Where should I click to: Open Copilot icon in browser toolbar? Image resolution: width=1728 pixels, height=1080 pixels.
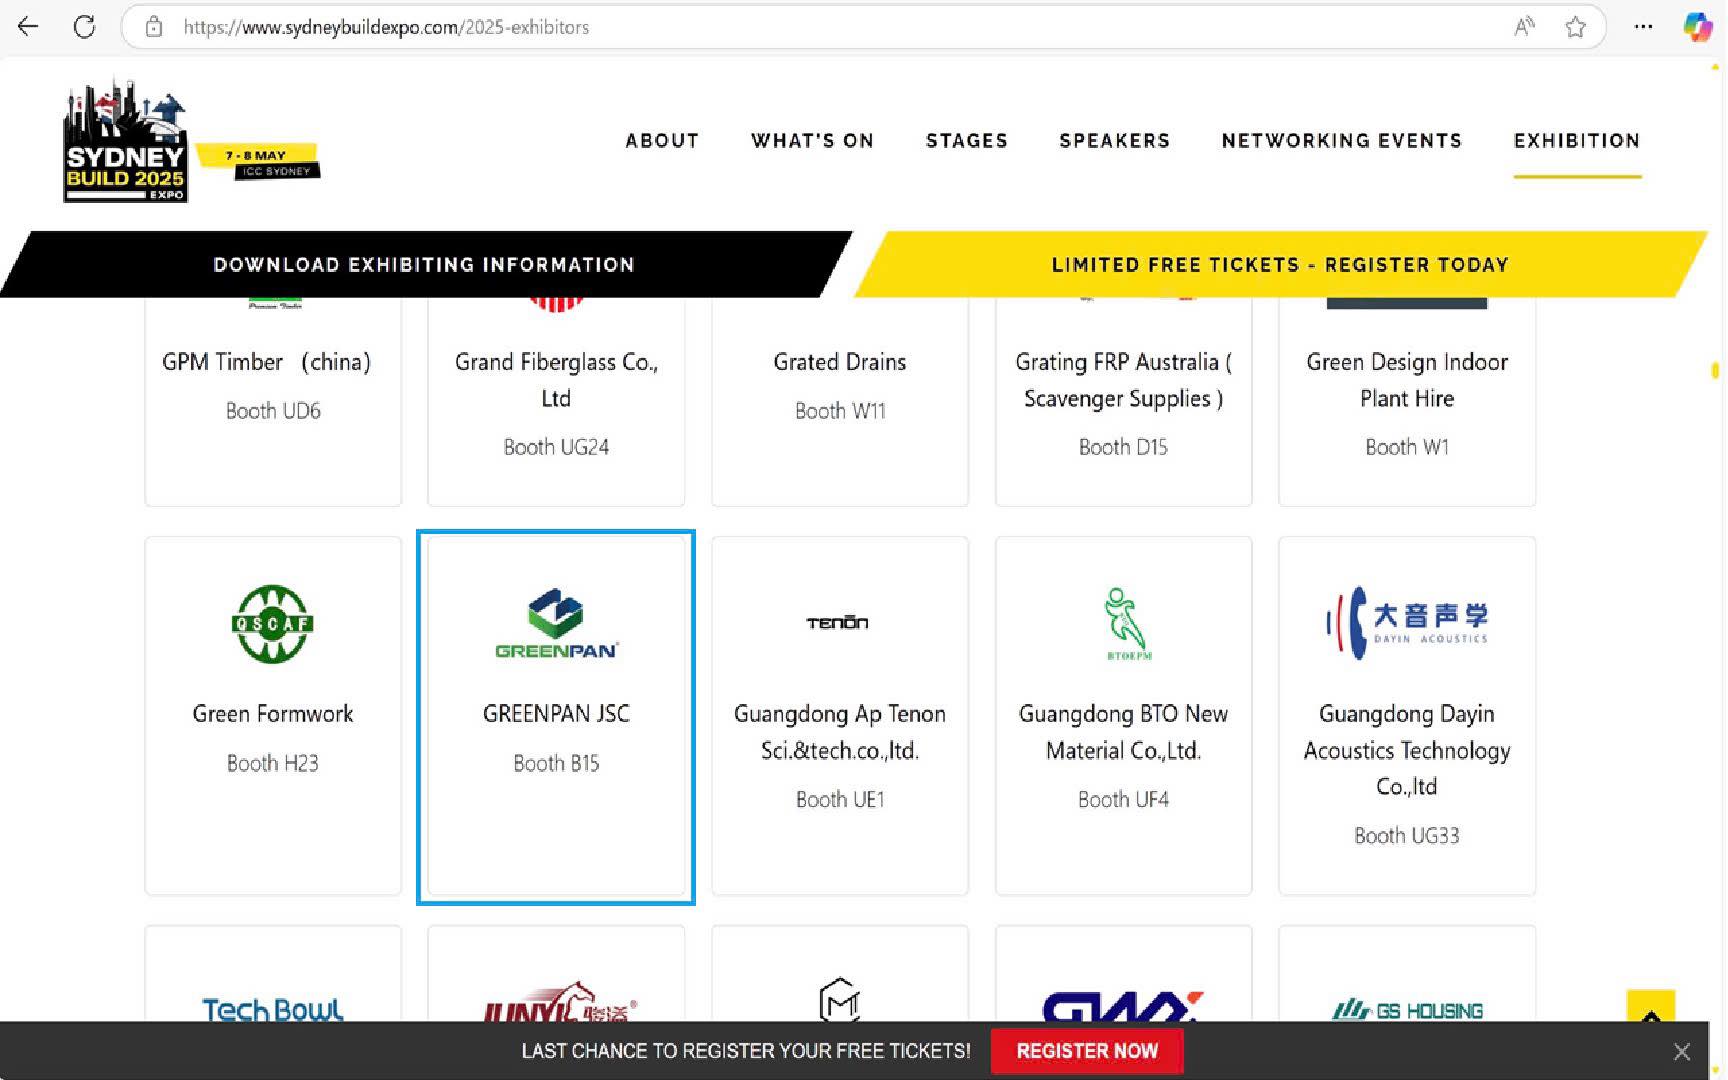[x=1697, y=27]
